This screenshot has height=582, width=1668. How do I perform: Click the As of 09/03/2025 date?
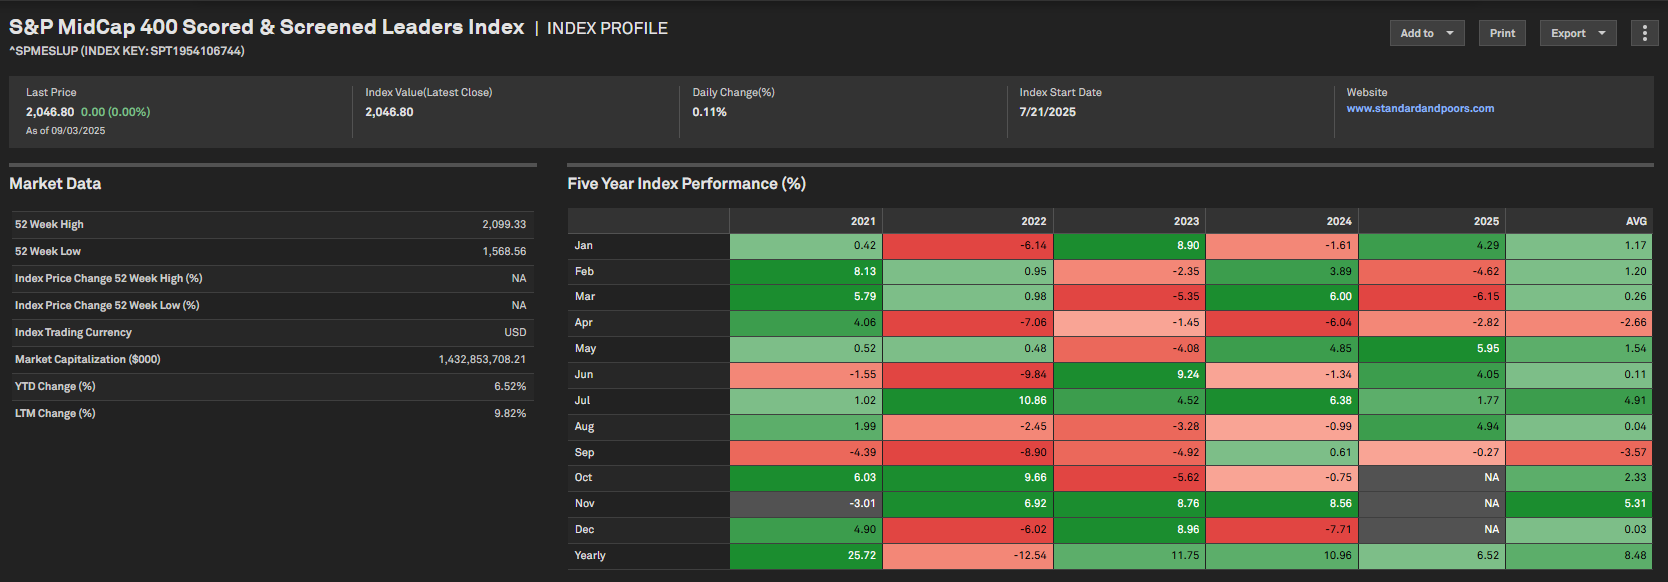pyautogui.click(x=65, y=131)
